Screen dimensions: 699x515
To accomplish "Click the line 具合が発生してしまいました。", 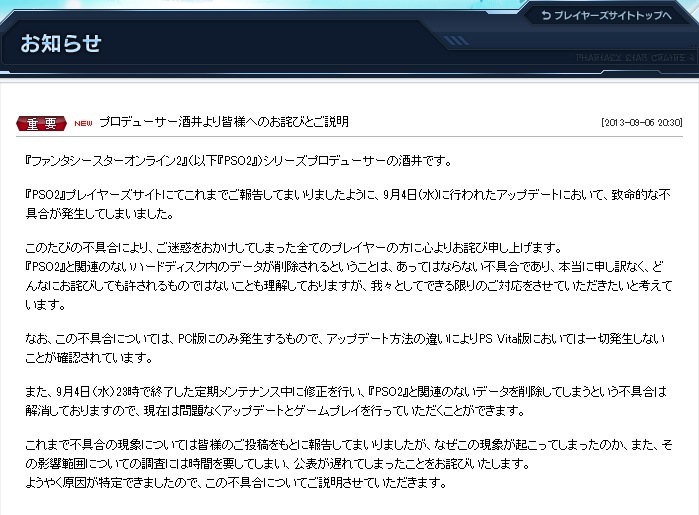I will tap(99, 214).
